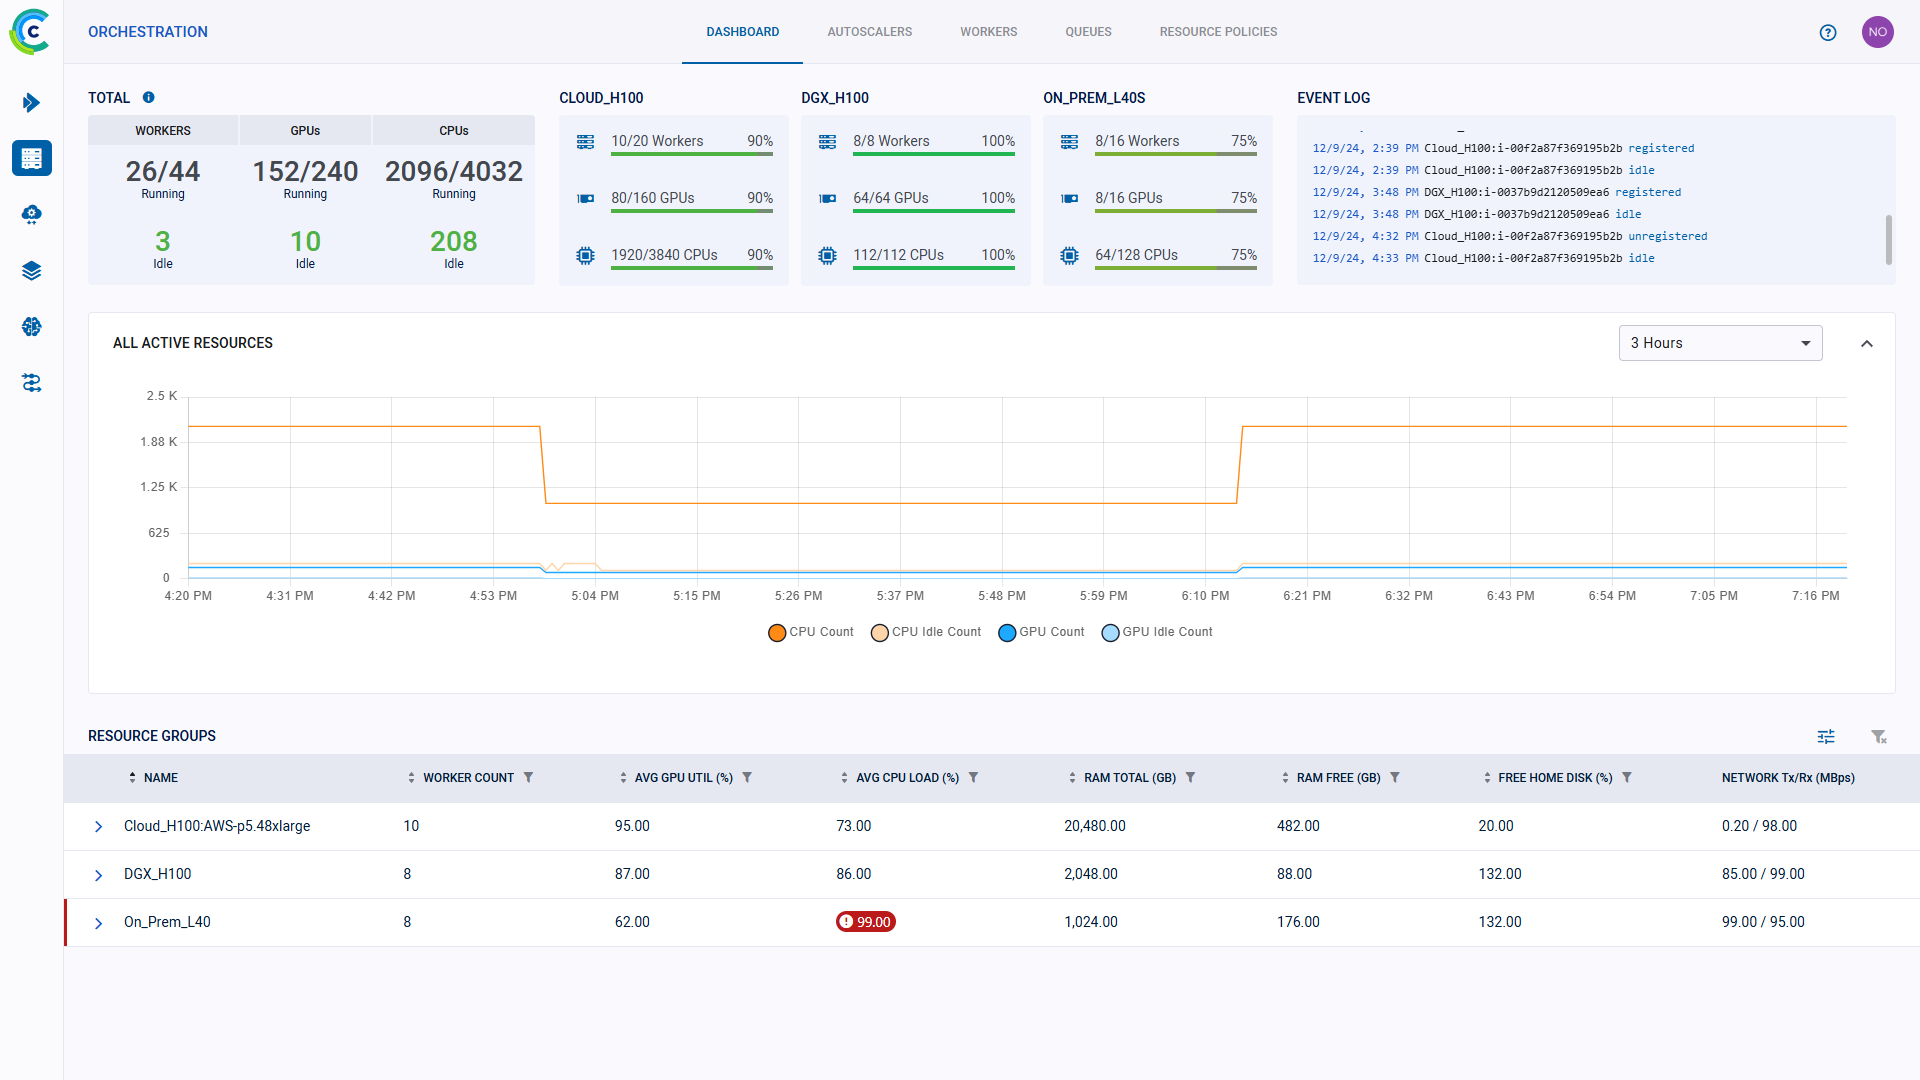This screenshot has width=1920, height=1080.
Task: Click the total info icon next to TOTAL
Action: [x=148, y=97]
